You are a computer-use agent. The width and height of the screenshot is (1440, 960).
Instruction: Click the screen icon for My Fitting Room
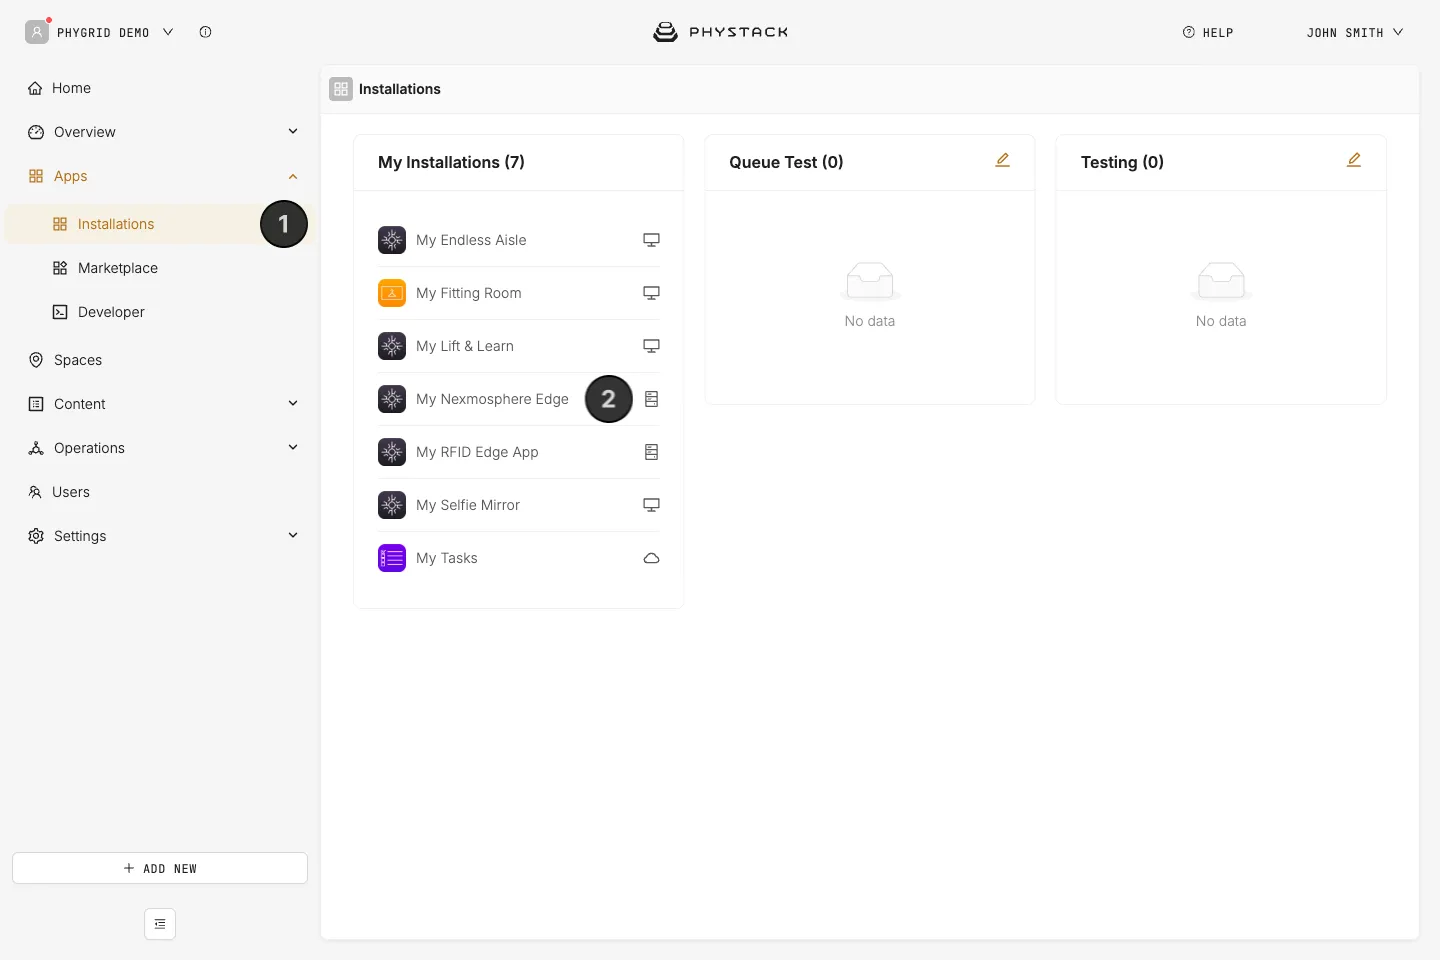(x=651, y=293)
